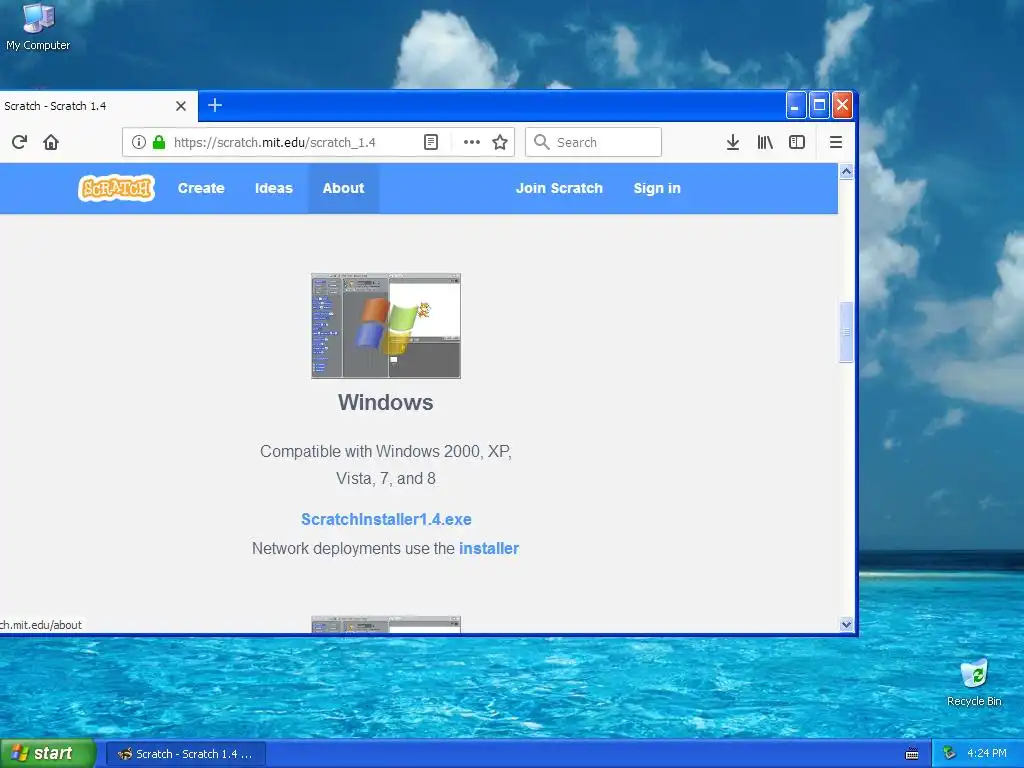Show sidebars icon in toolbar
The width and height of the screenshot is (1024, 768).
797,142
